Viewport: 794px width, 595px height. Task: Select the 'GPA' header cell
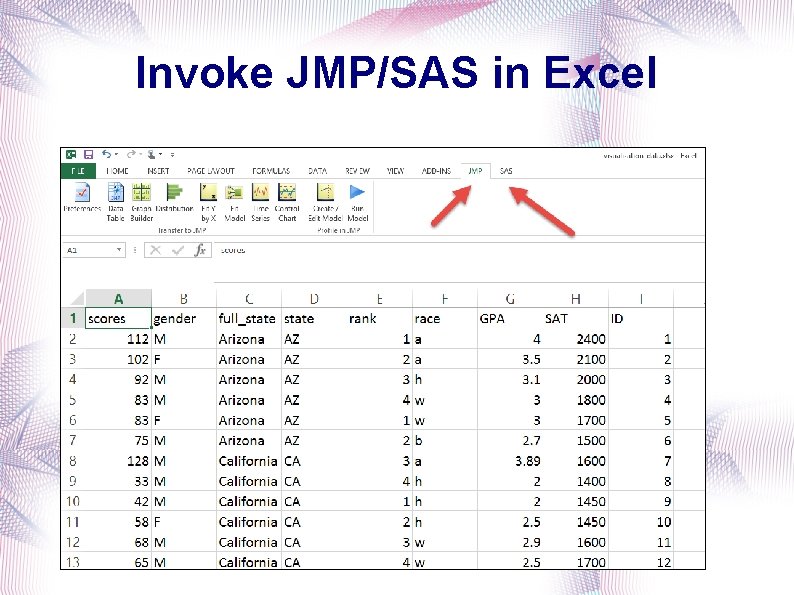coord(510,319)
